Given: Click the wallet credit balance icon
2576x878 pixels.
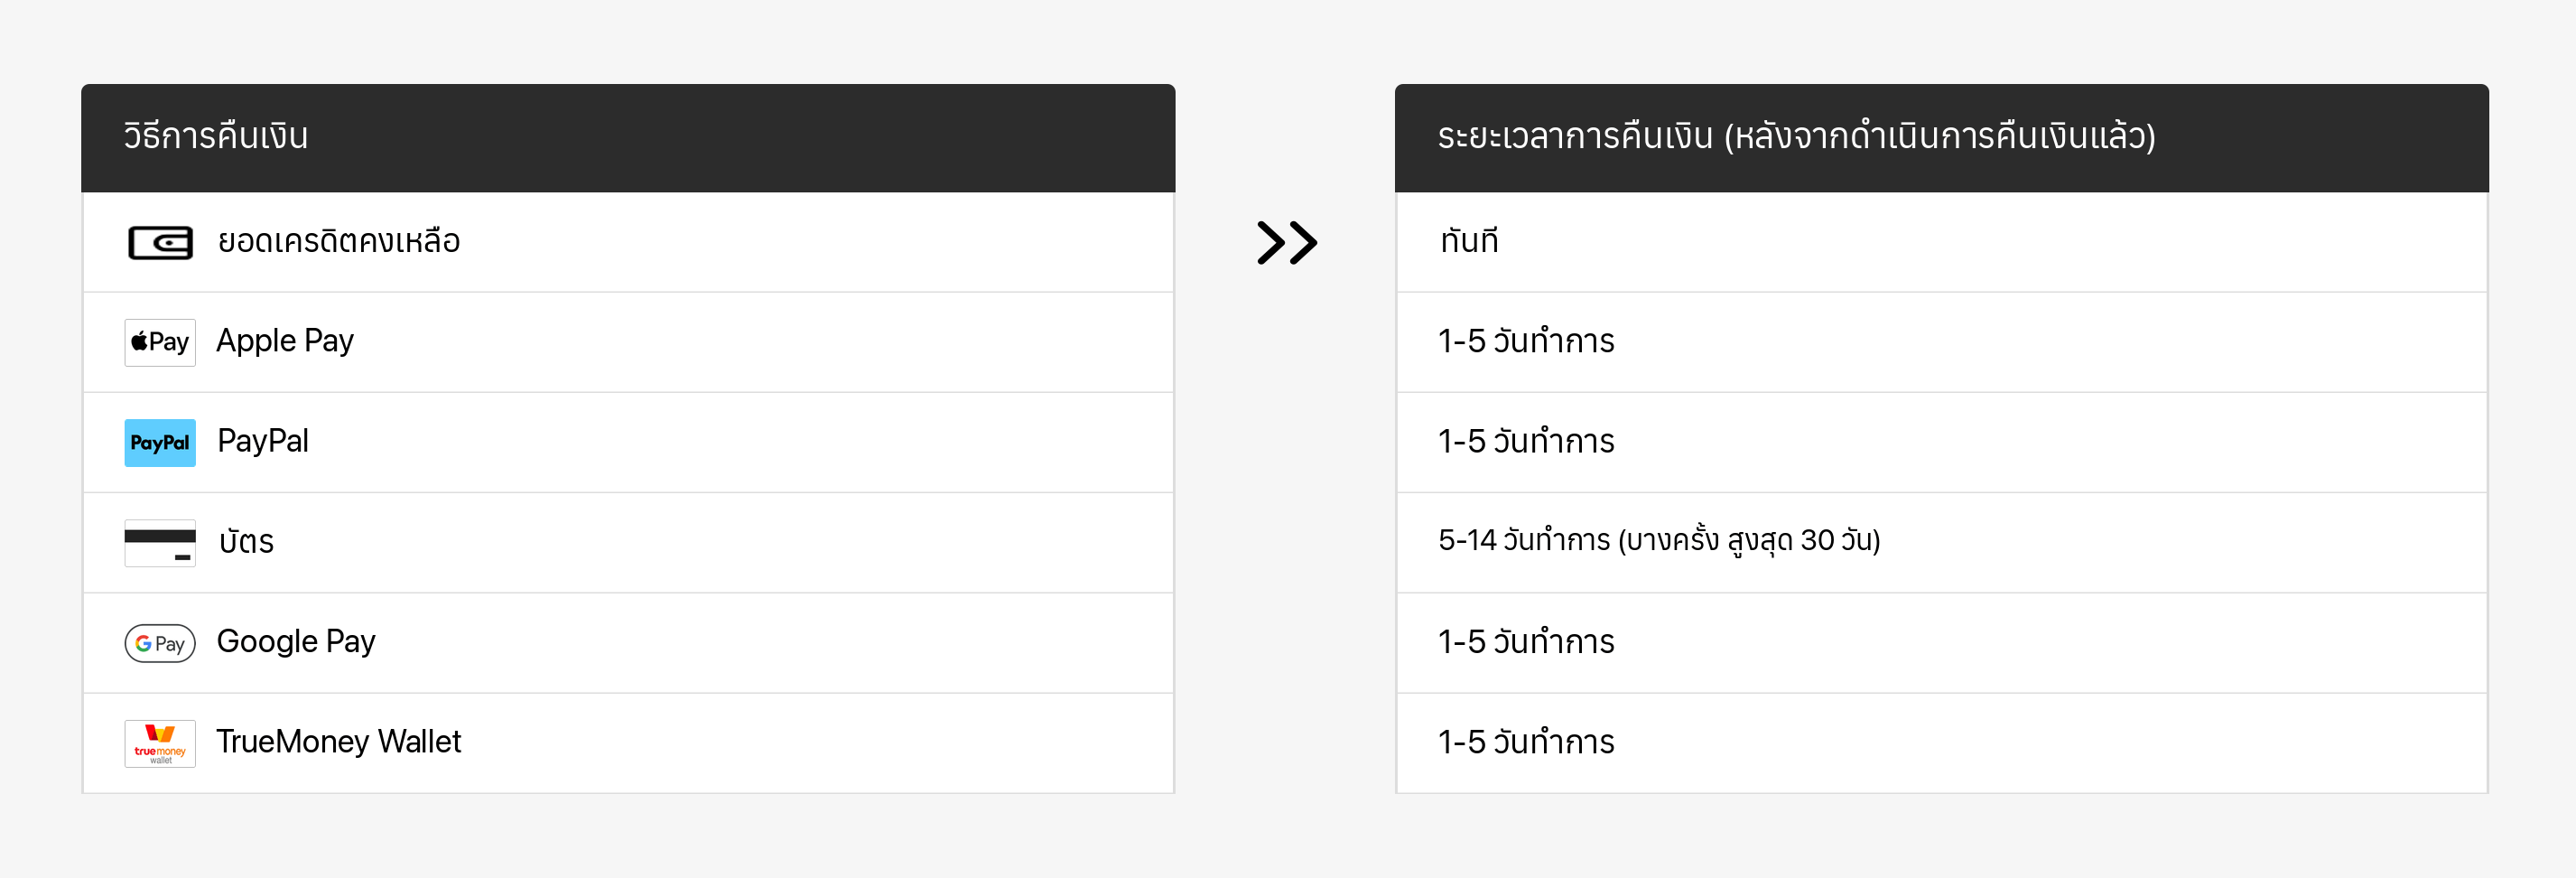Looking at the screenshot, I should click(x=160, y=242).
